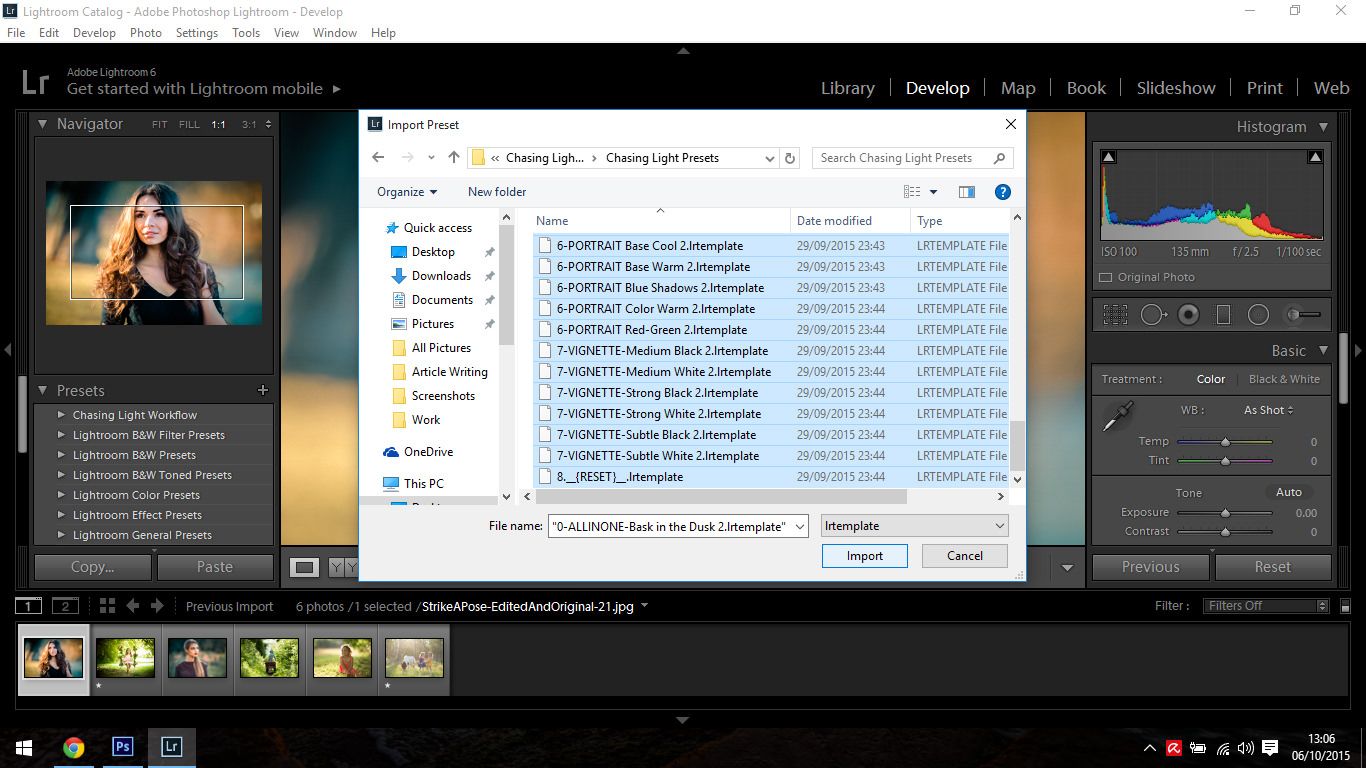Select the Adjustment Brush tool
The image size is (1366, 768).
coord(1302,315)
